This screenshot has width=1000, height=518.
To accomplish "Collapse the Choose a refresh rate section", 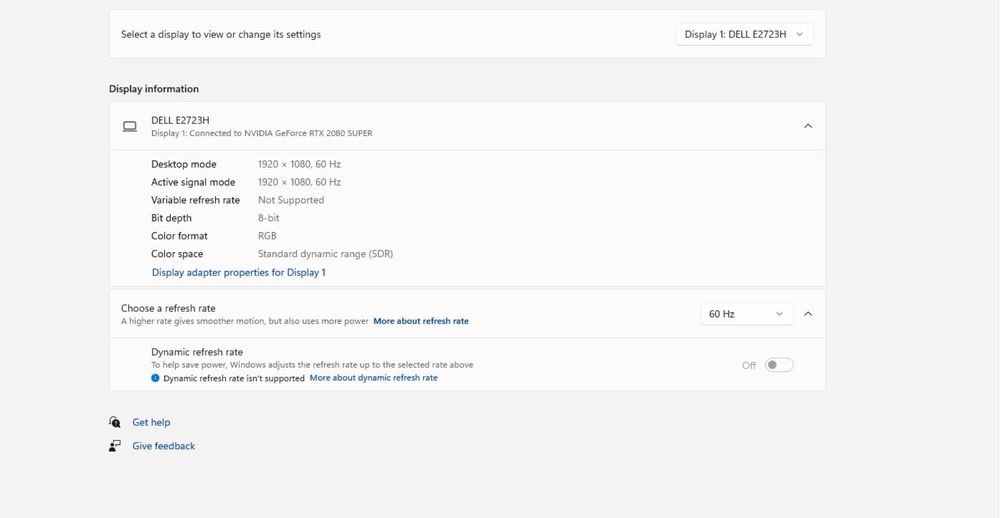I will (x=808, y=314).
